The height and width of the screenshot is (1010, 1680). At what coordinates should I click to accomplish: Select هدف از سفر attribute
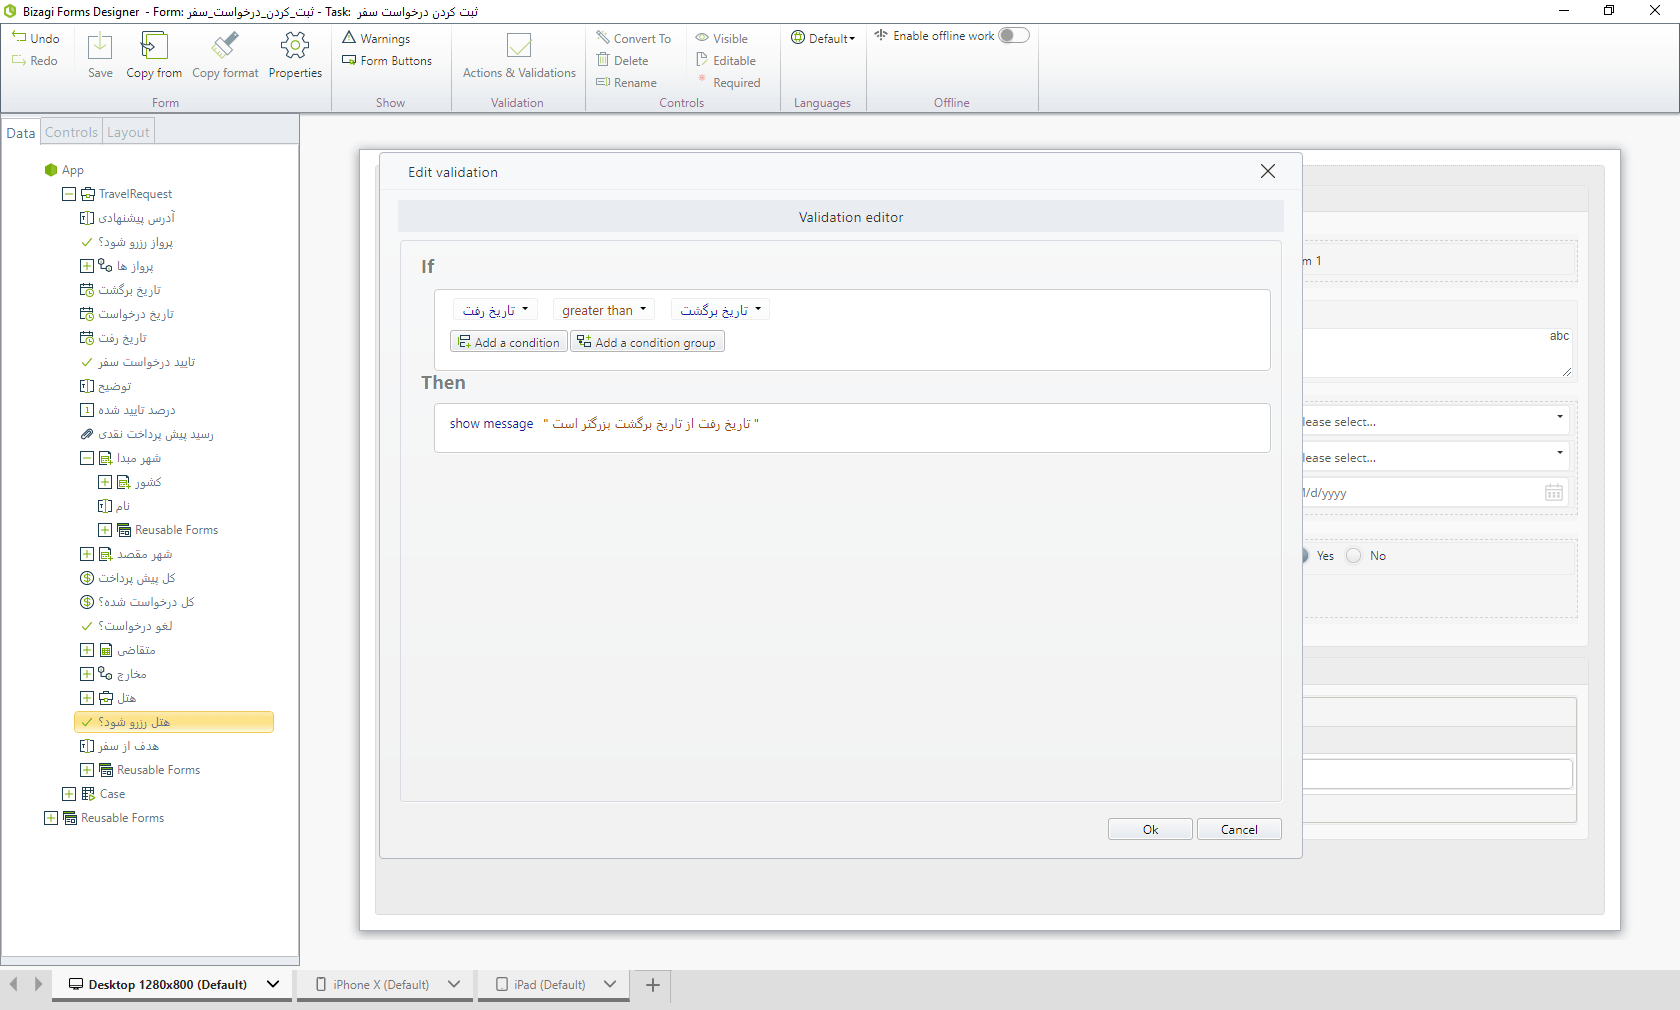(128, 746)
